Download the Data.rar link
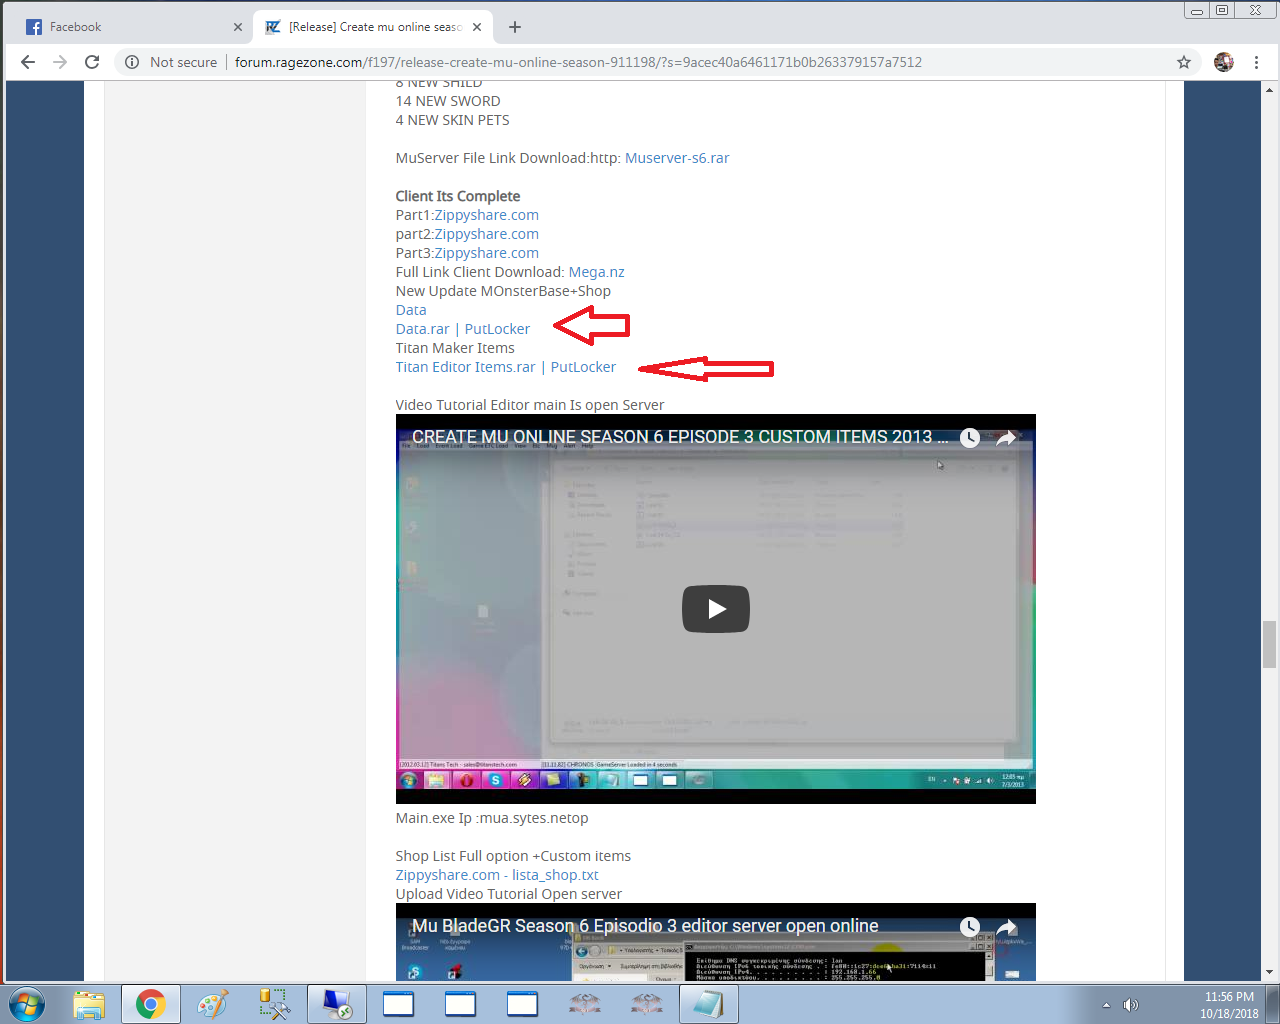Image resolution: width=1280 pixels, height=1024 pixels. pos(423,329)
